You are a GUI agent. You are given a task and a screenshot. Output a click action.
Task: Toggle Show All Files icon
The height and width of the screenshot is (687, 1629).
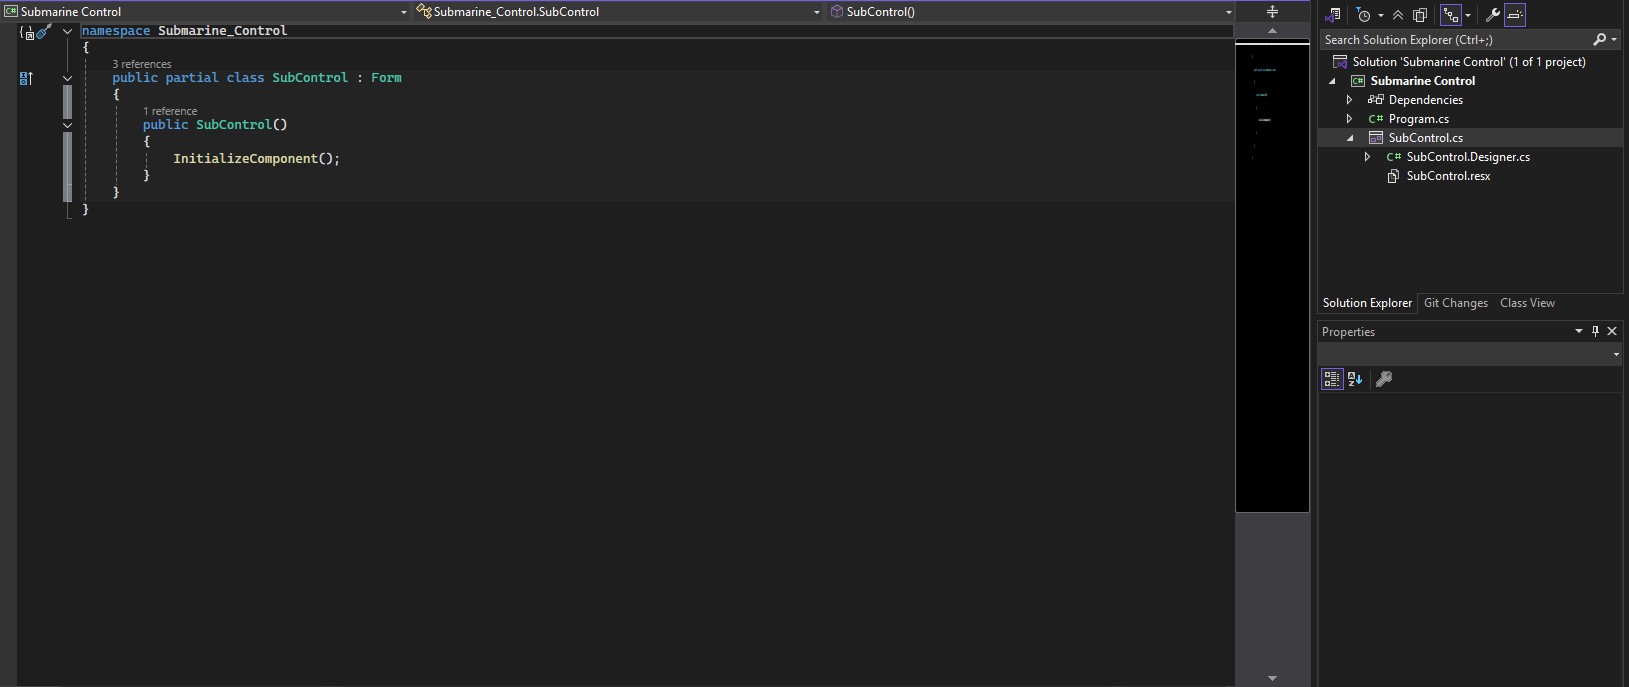point(1419,15)
